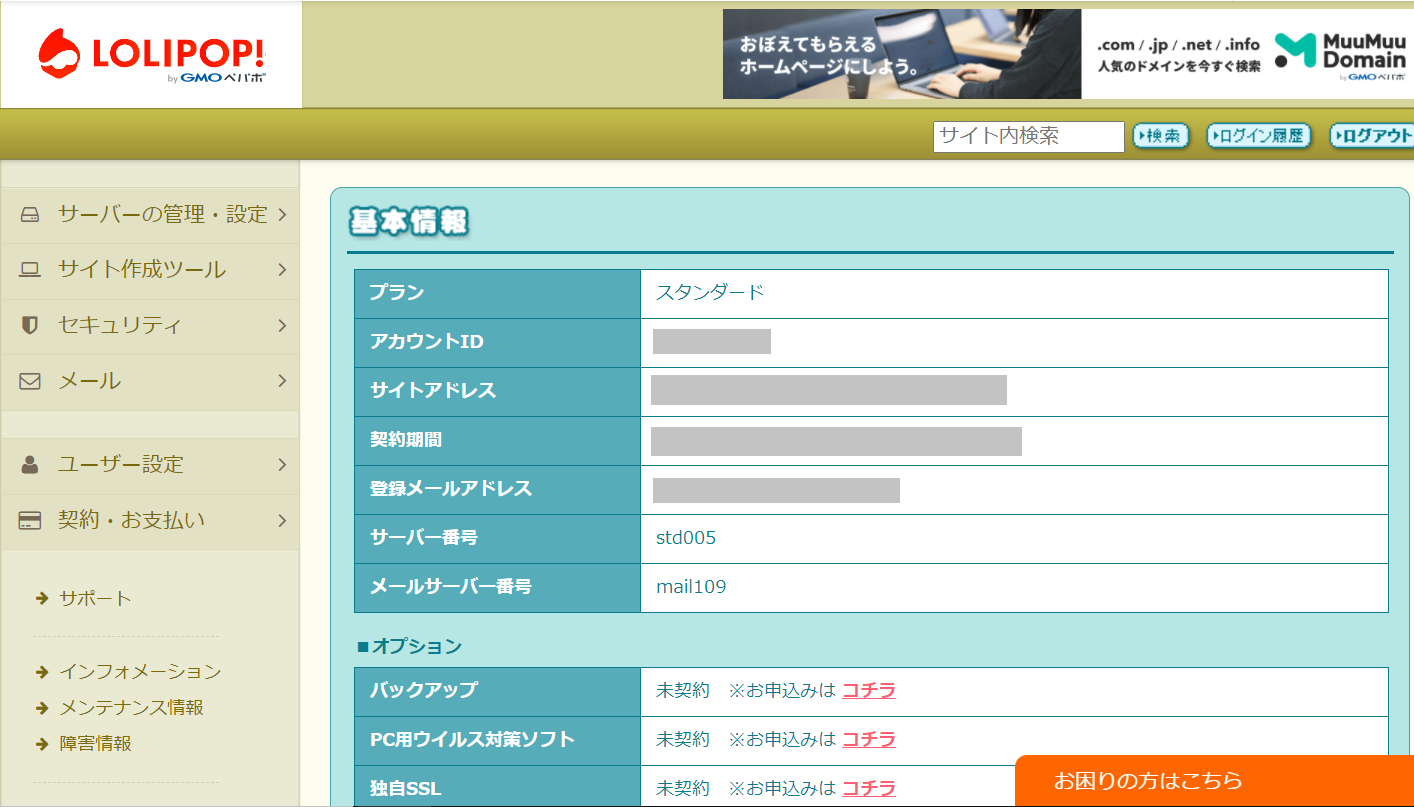Click the スタンダード plan value
This screenshot has width=1414, height=807.
[x=710, y=293]
